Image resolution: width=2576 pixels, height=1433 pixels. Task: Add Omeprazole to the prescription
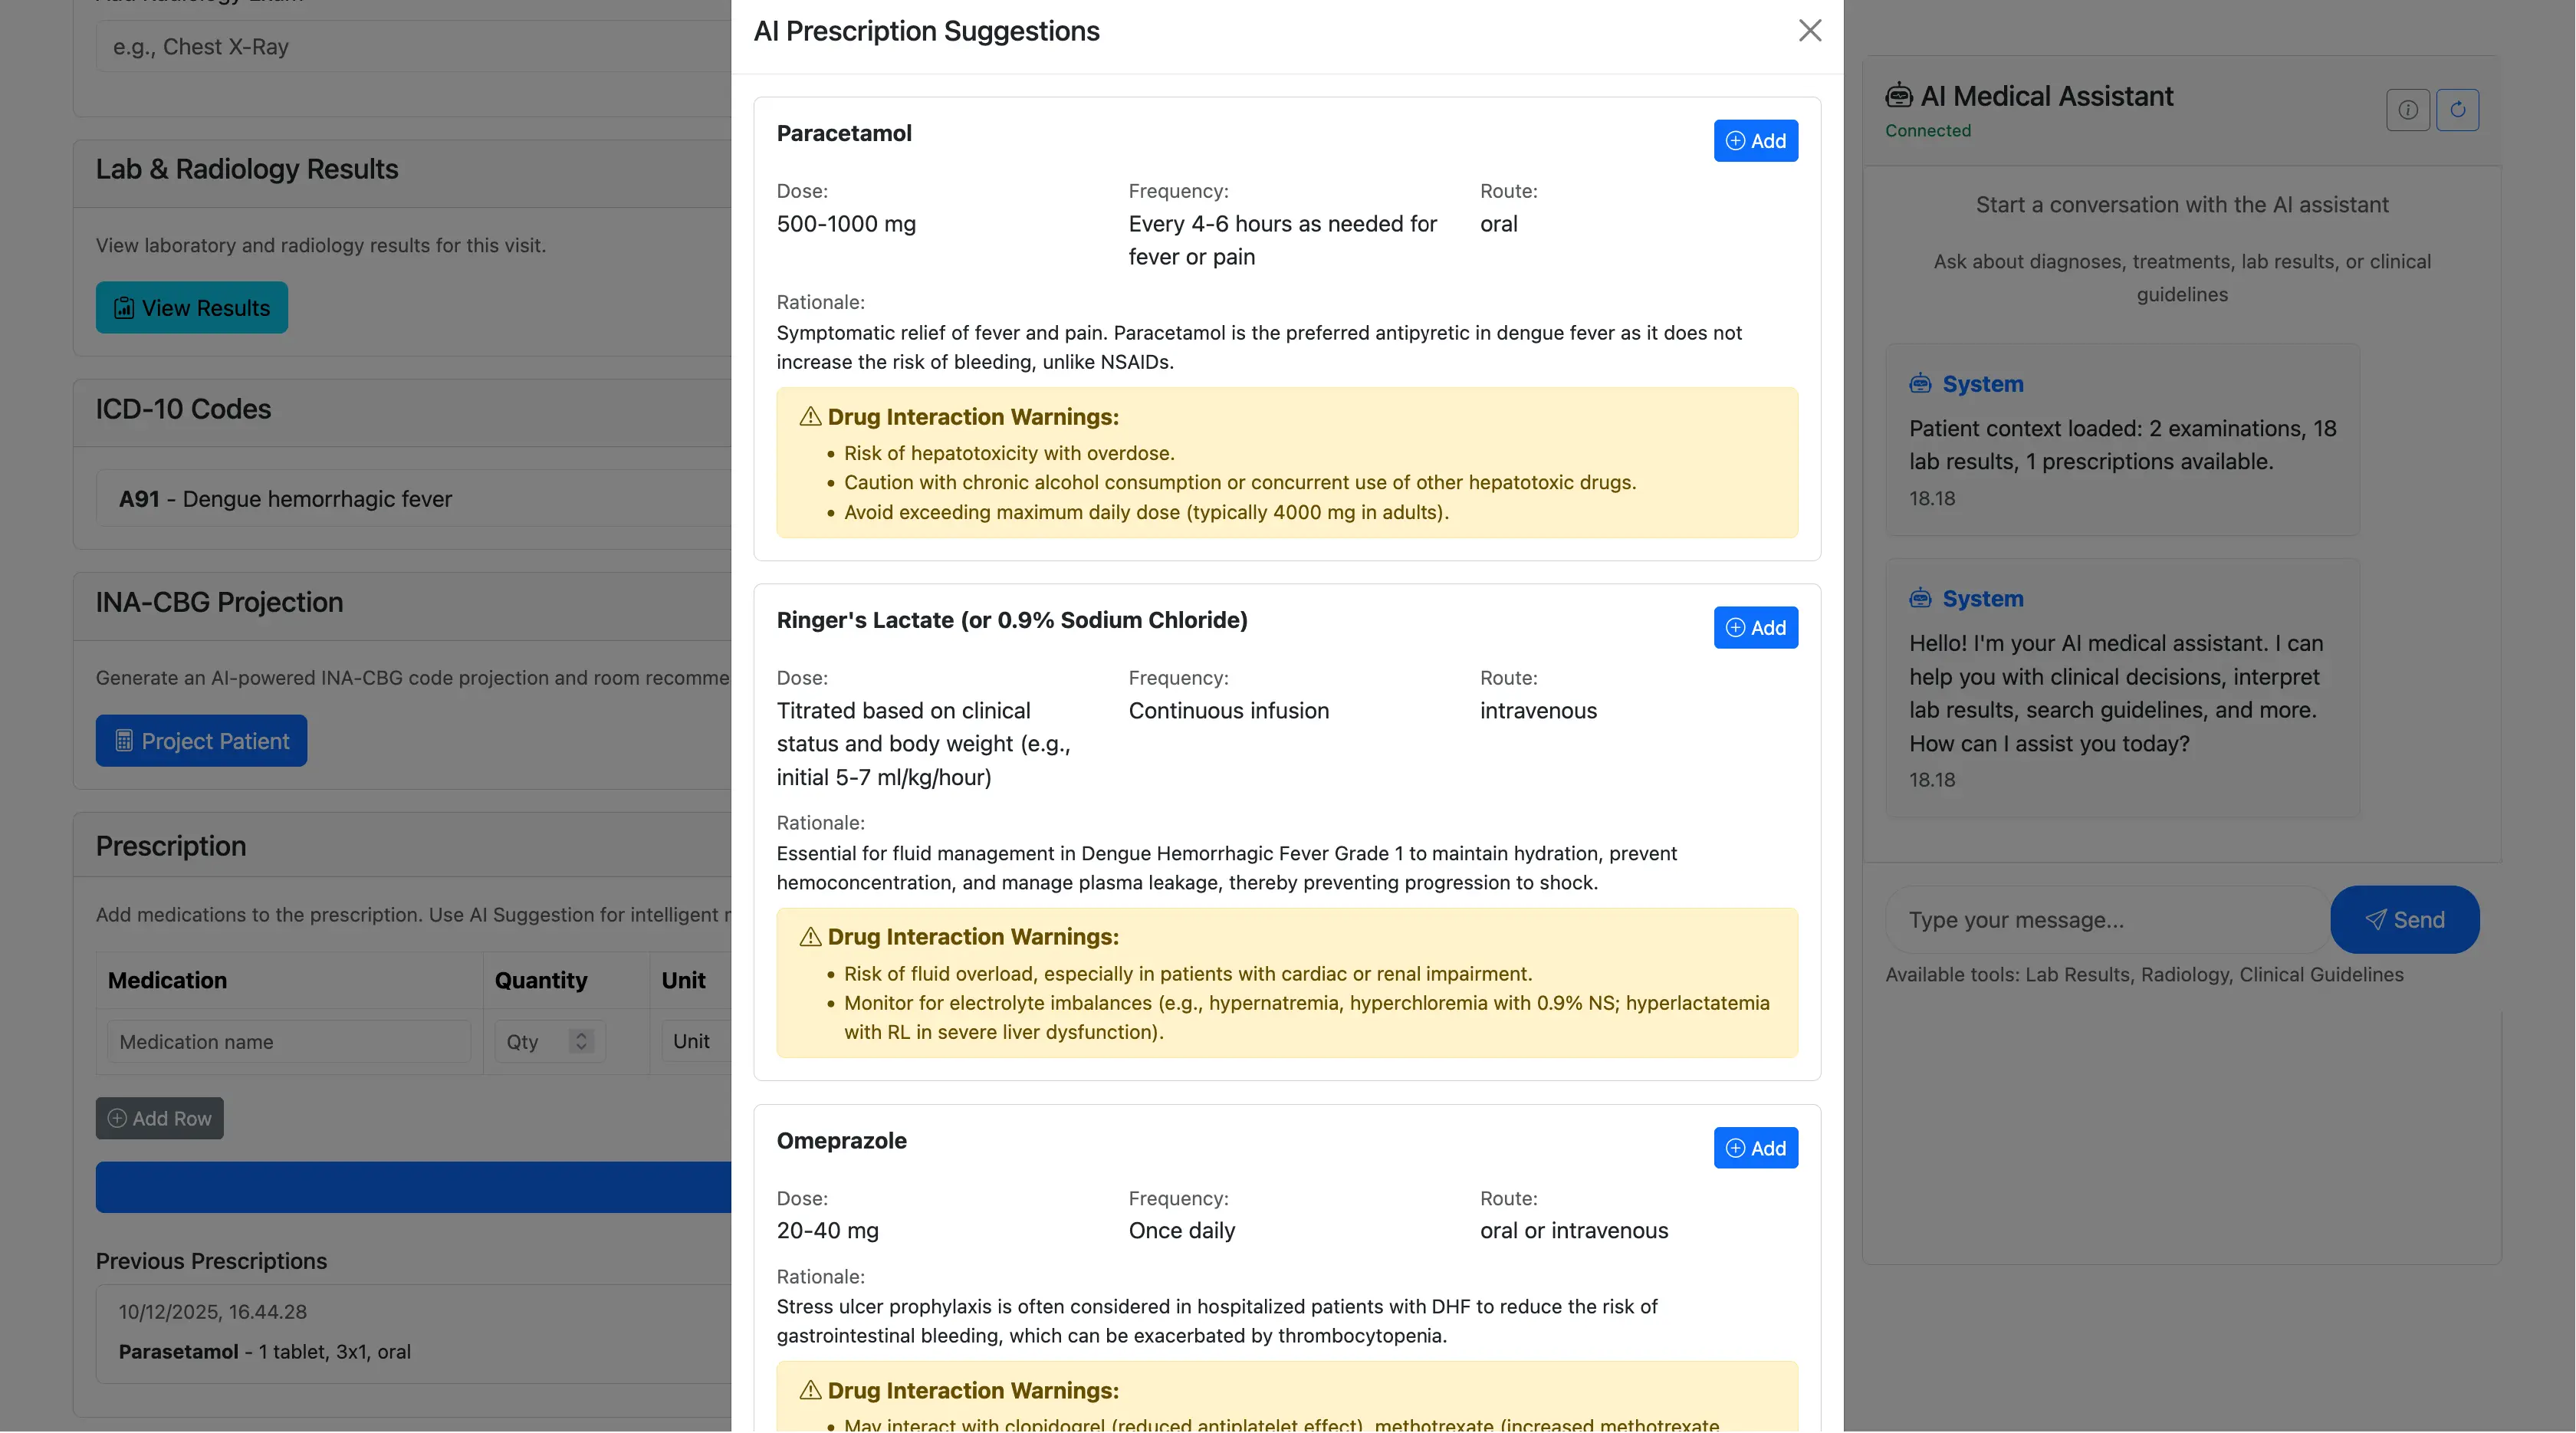(1755, 1148)
